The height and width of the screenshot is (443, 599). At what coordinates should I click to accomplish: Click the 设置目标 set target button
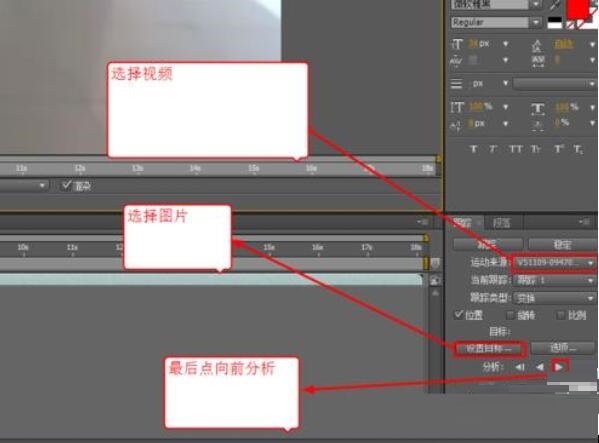(x=489, y=348)
